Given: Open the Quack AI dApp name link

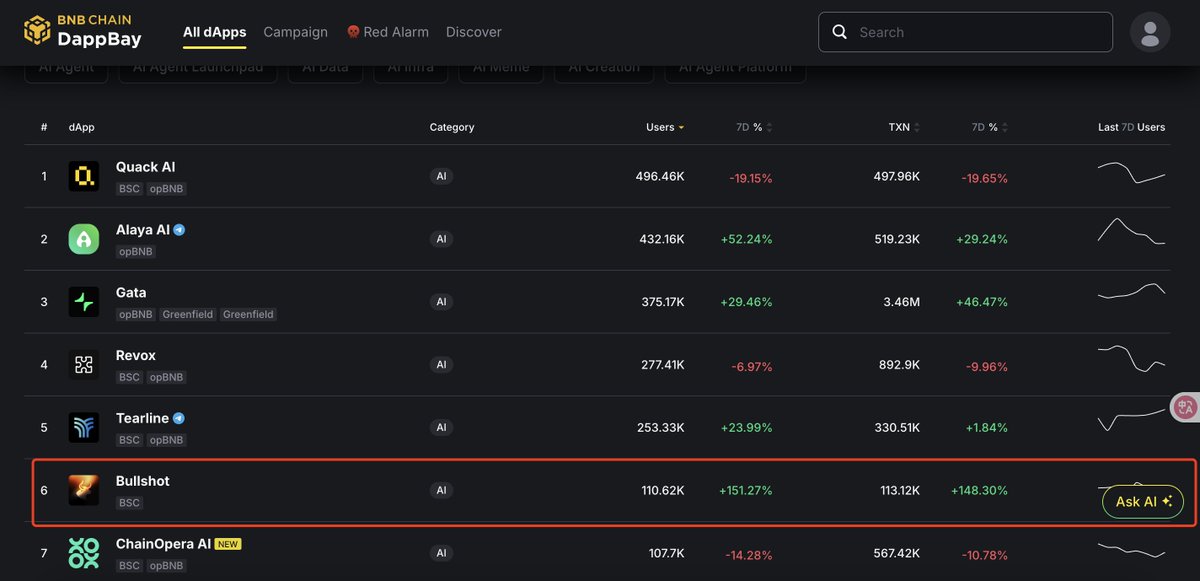Looking at the screenshot, I should 145,167.
